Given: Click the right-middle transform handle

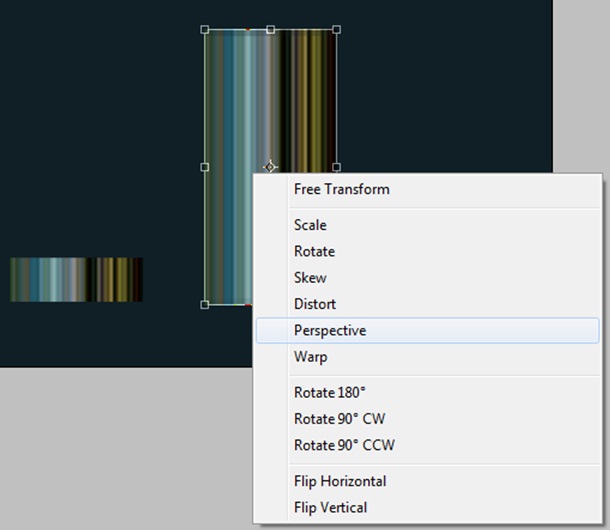Looking at the screenshot, I should (x=337, y=167).
